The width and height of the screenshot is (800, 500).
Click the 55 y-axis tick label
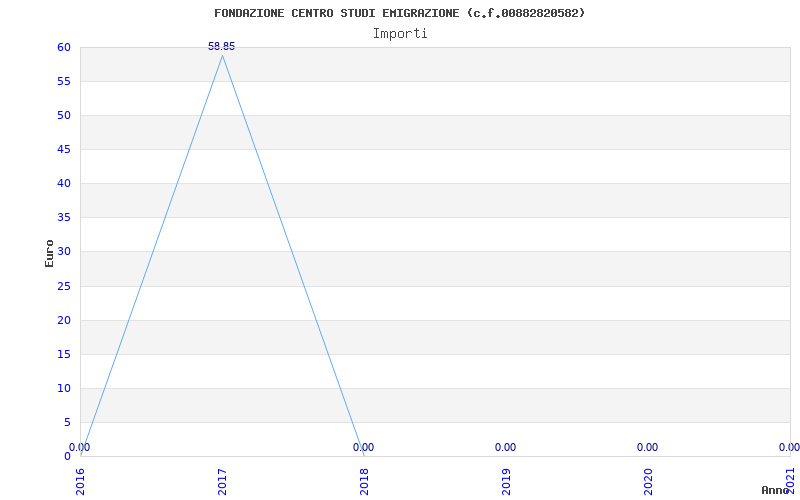point(64,82)
